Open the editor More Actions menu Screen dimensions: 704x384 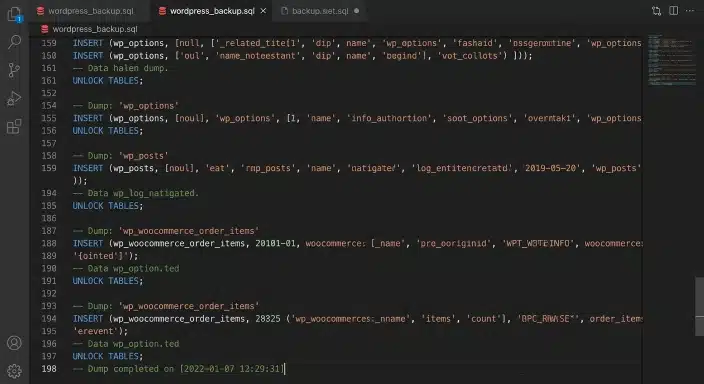point(690,11)
